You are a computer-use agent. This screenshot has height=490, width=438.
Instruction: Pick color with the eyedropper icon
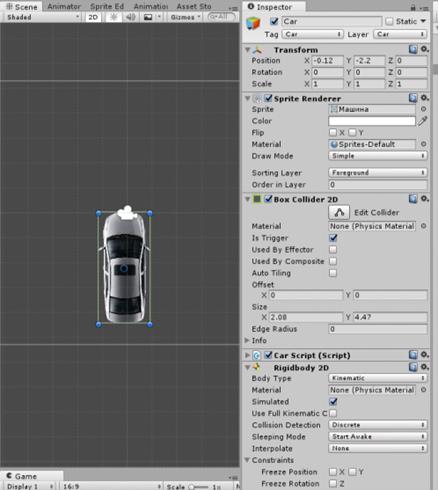pyautogui.click(x=423, y=121)
